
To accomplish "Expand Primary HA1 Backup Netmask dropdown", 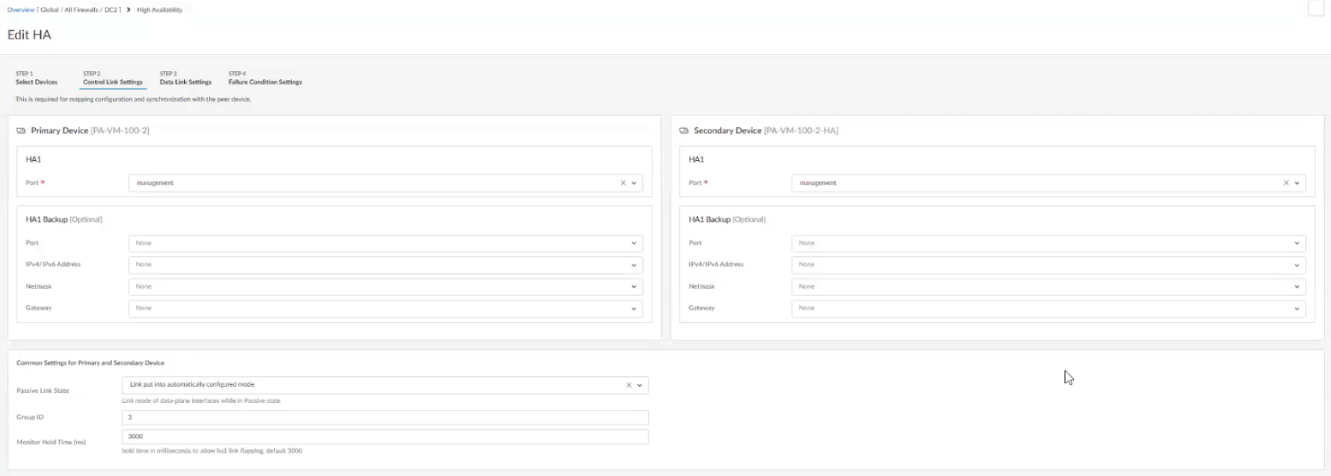I will pyautogui.click(x=634, y=287).
